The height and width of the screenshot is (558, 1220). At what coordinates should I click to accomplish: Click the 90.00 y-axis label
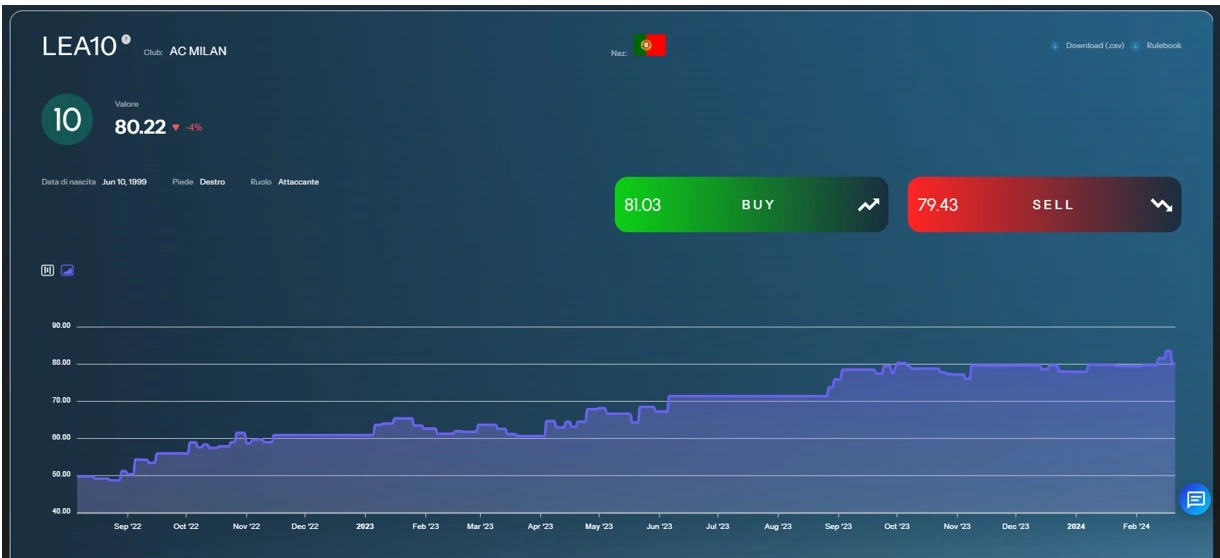tap(61, 326)
